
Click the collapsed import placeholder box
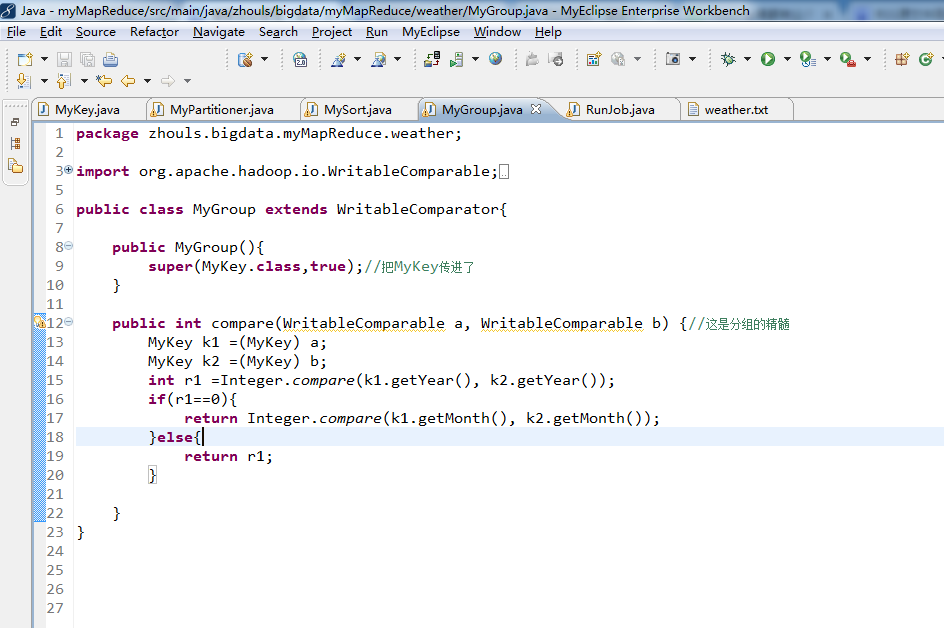coord(505,172)
